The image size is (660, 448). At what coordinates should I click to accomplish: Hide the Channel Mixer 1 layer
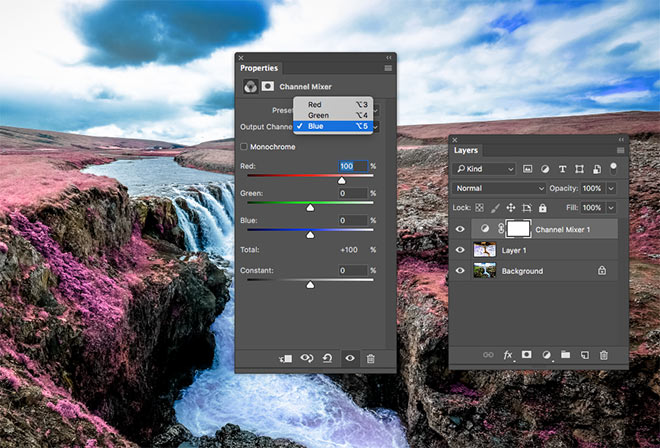pos(460,229)
